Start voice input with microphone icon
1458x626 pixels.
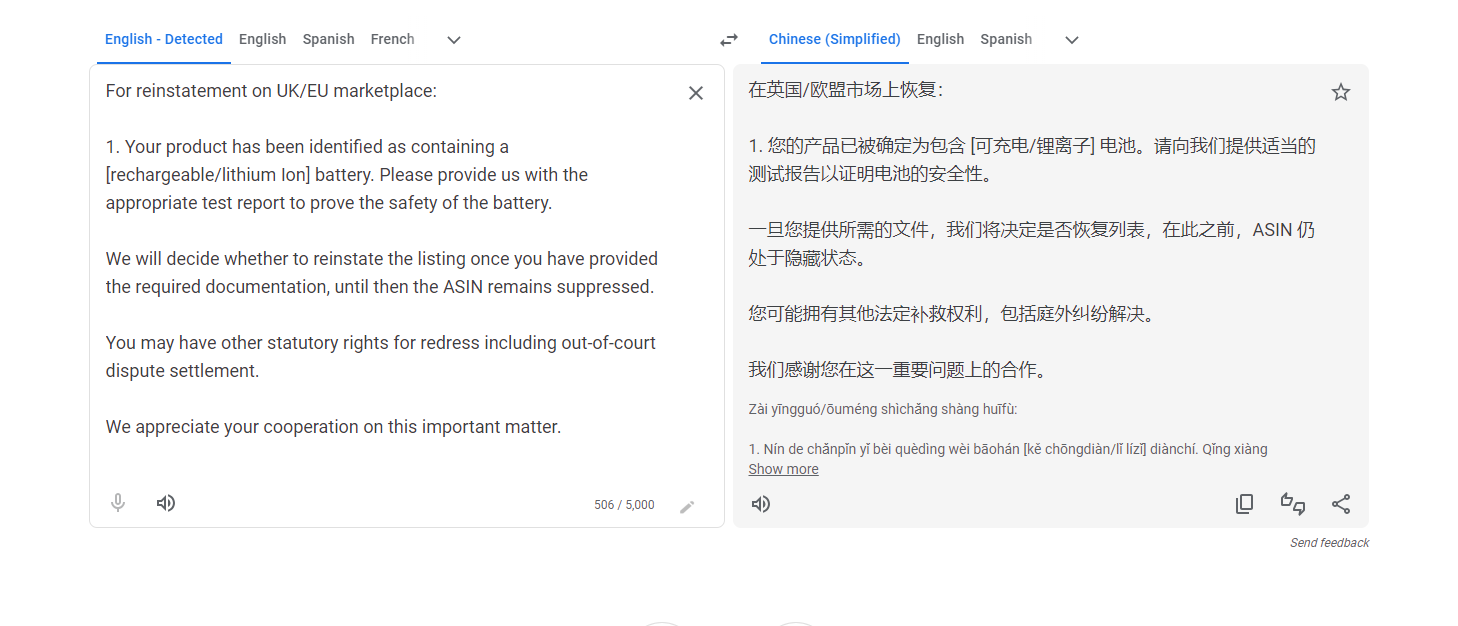click(118, 503)
